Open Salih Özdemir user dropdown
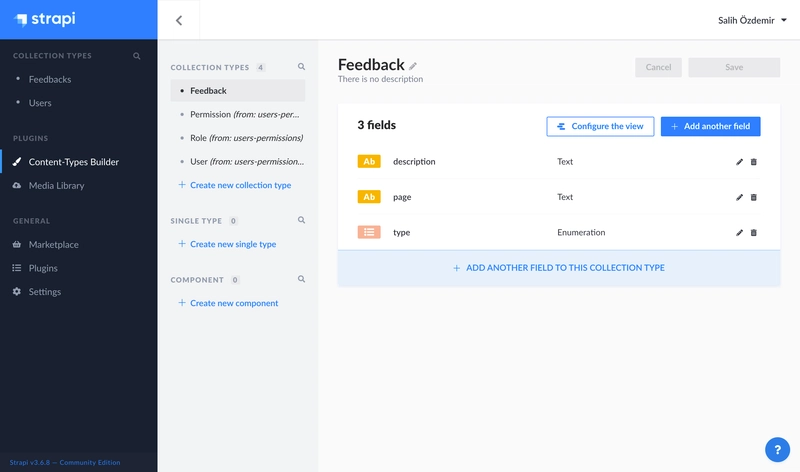 (x=752, y=20)
